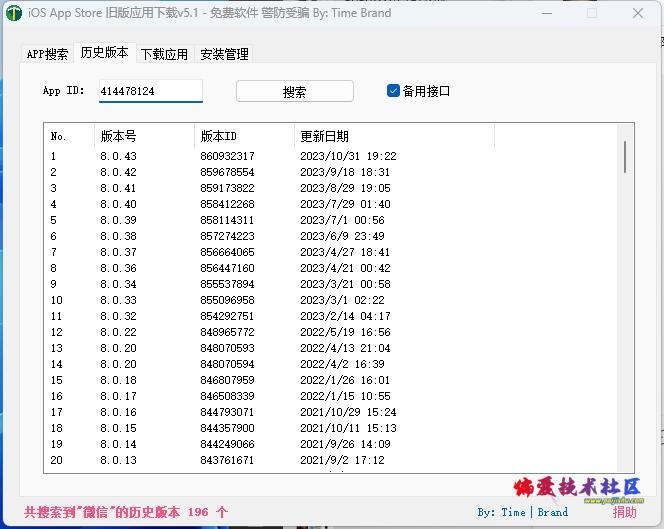Click the 搜索 button
This screenshot has width=664, height=529.
click(295, 91)
